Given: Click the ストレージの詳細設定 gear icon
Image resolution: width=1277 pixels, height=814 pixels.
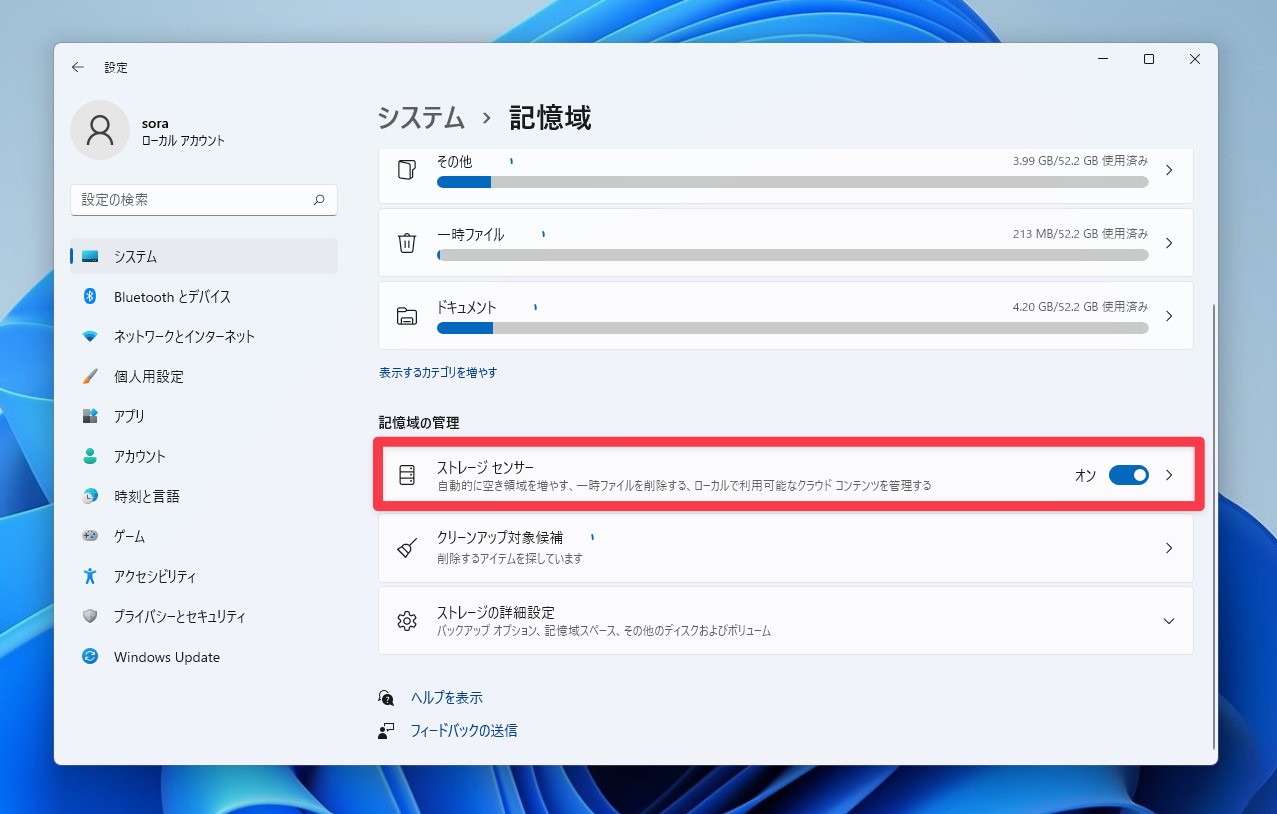Looking at the screenshot, I should click(406, 621).
